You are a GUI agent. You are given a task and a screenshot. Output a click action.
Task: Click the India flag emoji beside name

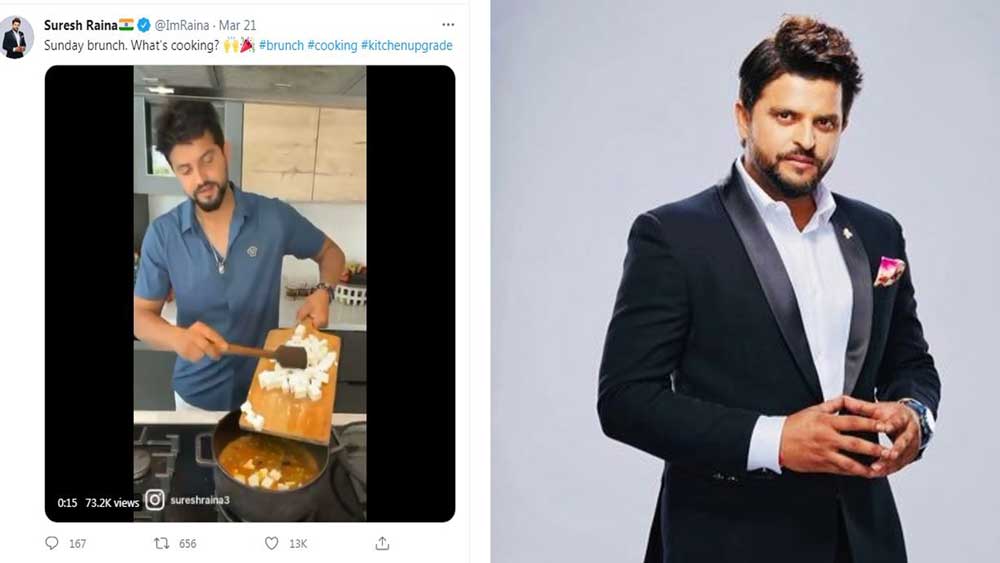coord(126,25)
